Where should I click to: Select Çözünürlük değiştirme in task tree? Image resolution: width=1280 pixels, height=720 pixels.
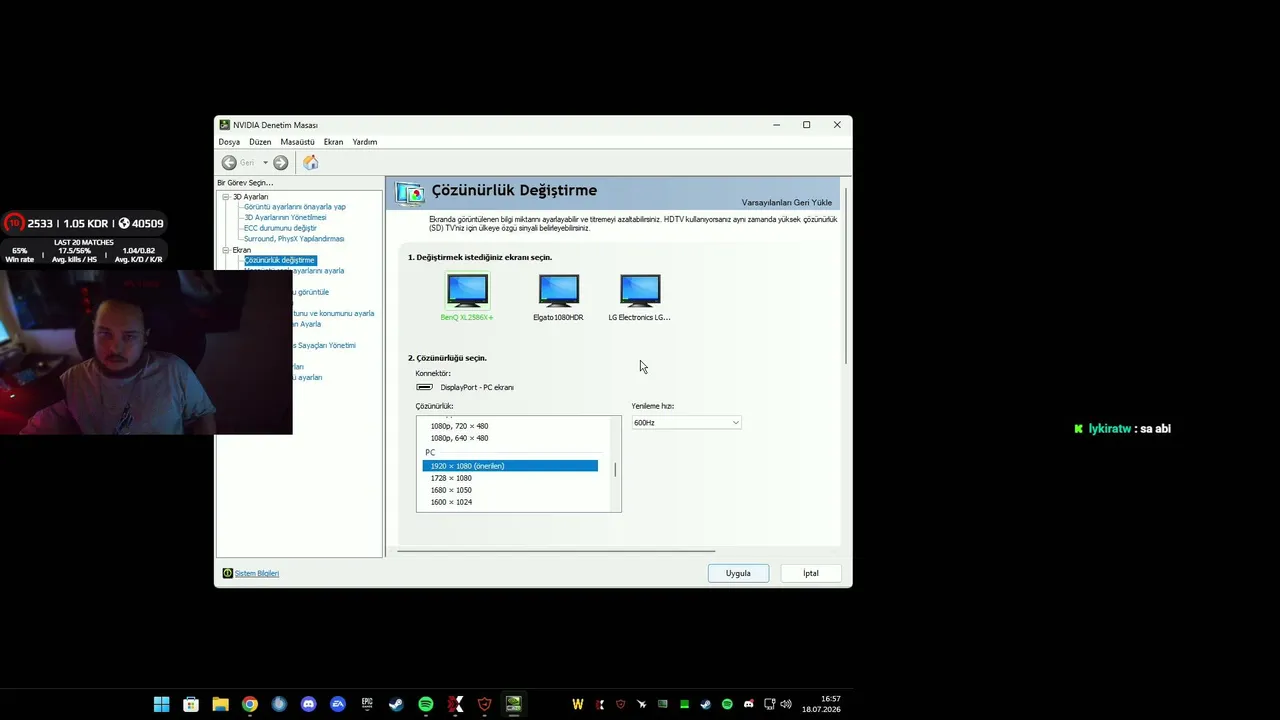[280, 260]
